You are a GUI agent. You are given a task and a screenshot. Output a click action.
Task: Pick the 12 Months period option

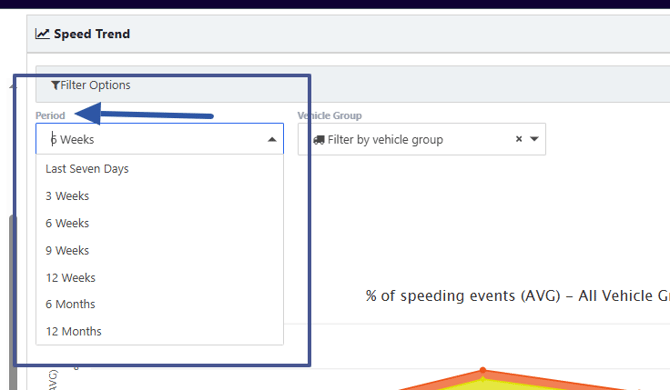click(159, 331)
